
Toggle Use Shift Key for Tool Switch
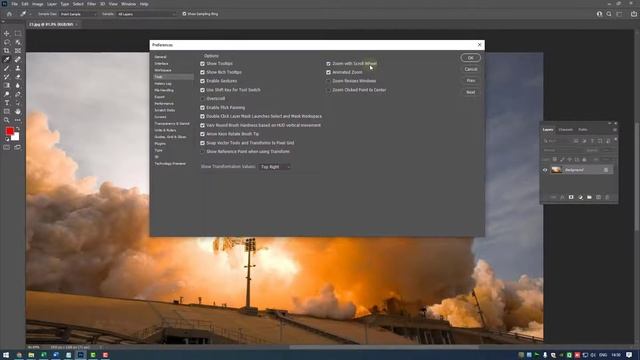[202, 90]
